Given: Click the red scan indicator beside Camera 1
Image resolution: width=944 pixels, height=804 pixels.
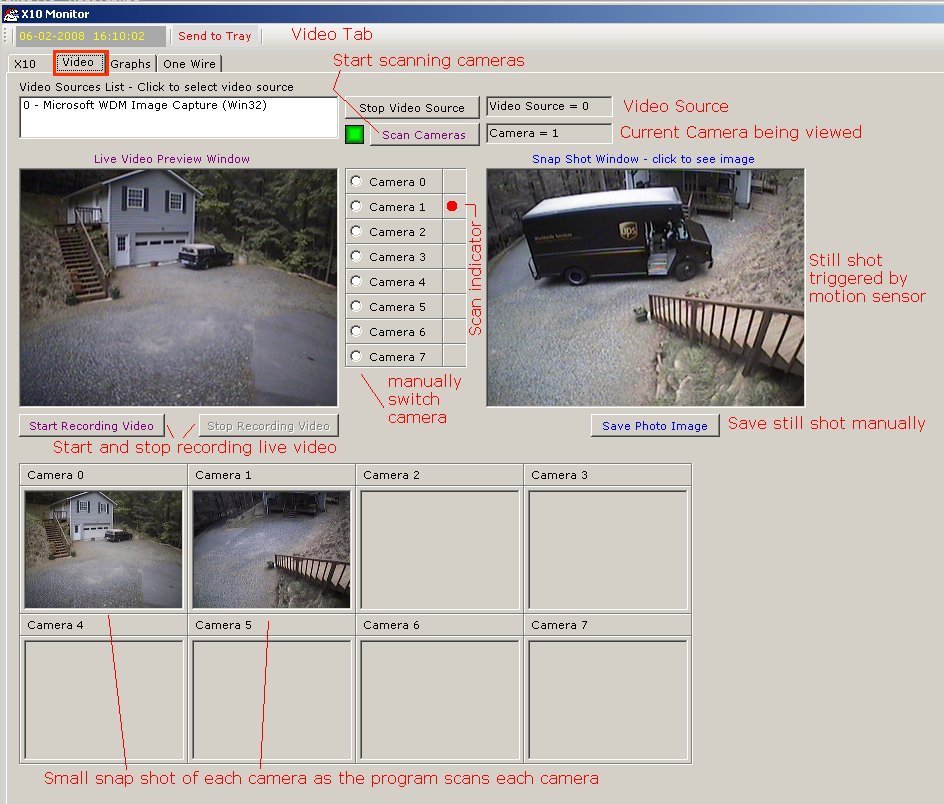Looking at the screenshot, I should tap(452, 206).
